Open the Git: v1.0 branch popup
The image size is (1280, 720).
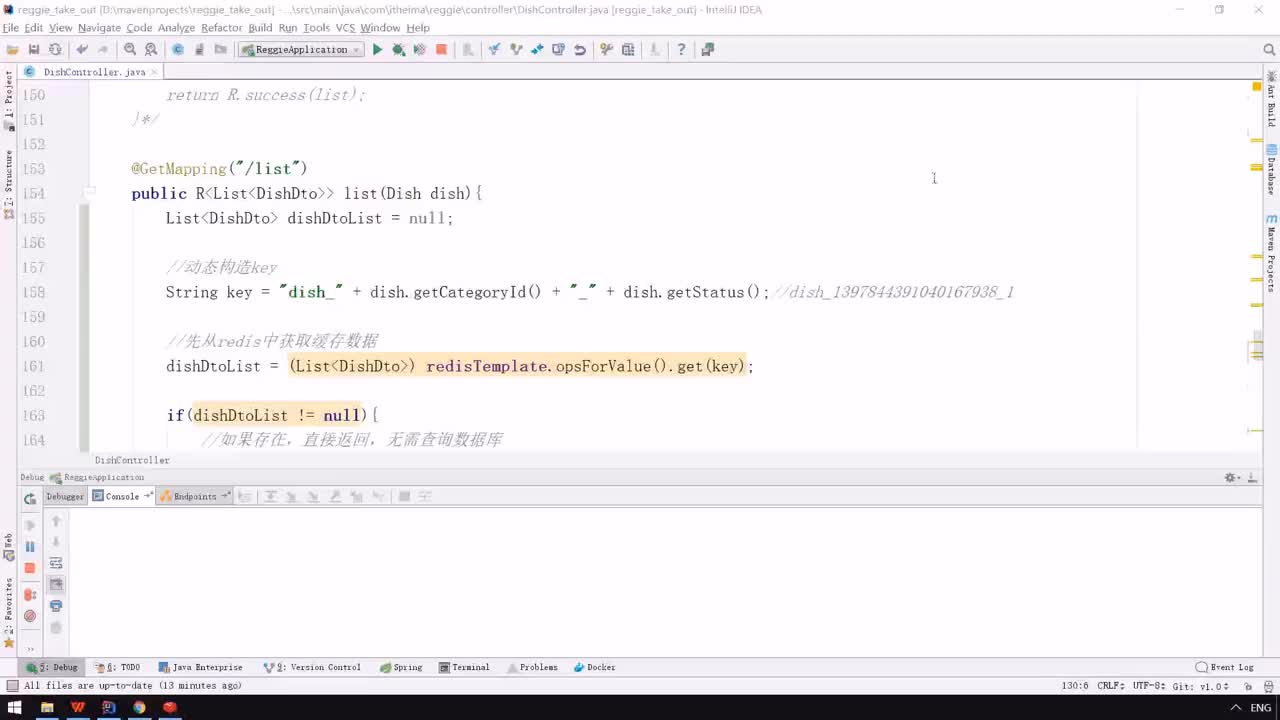tap(1200, 685)
